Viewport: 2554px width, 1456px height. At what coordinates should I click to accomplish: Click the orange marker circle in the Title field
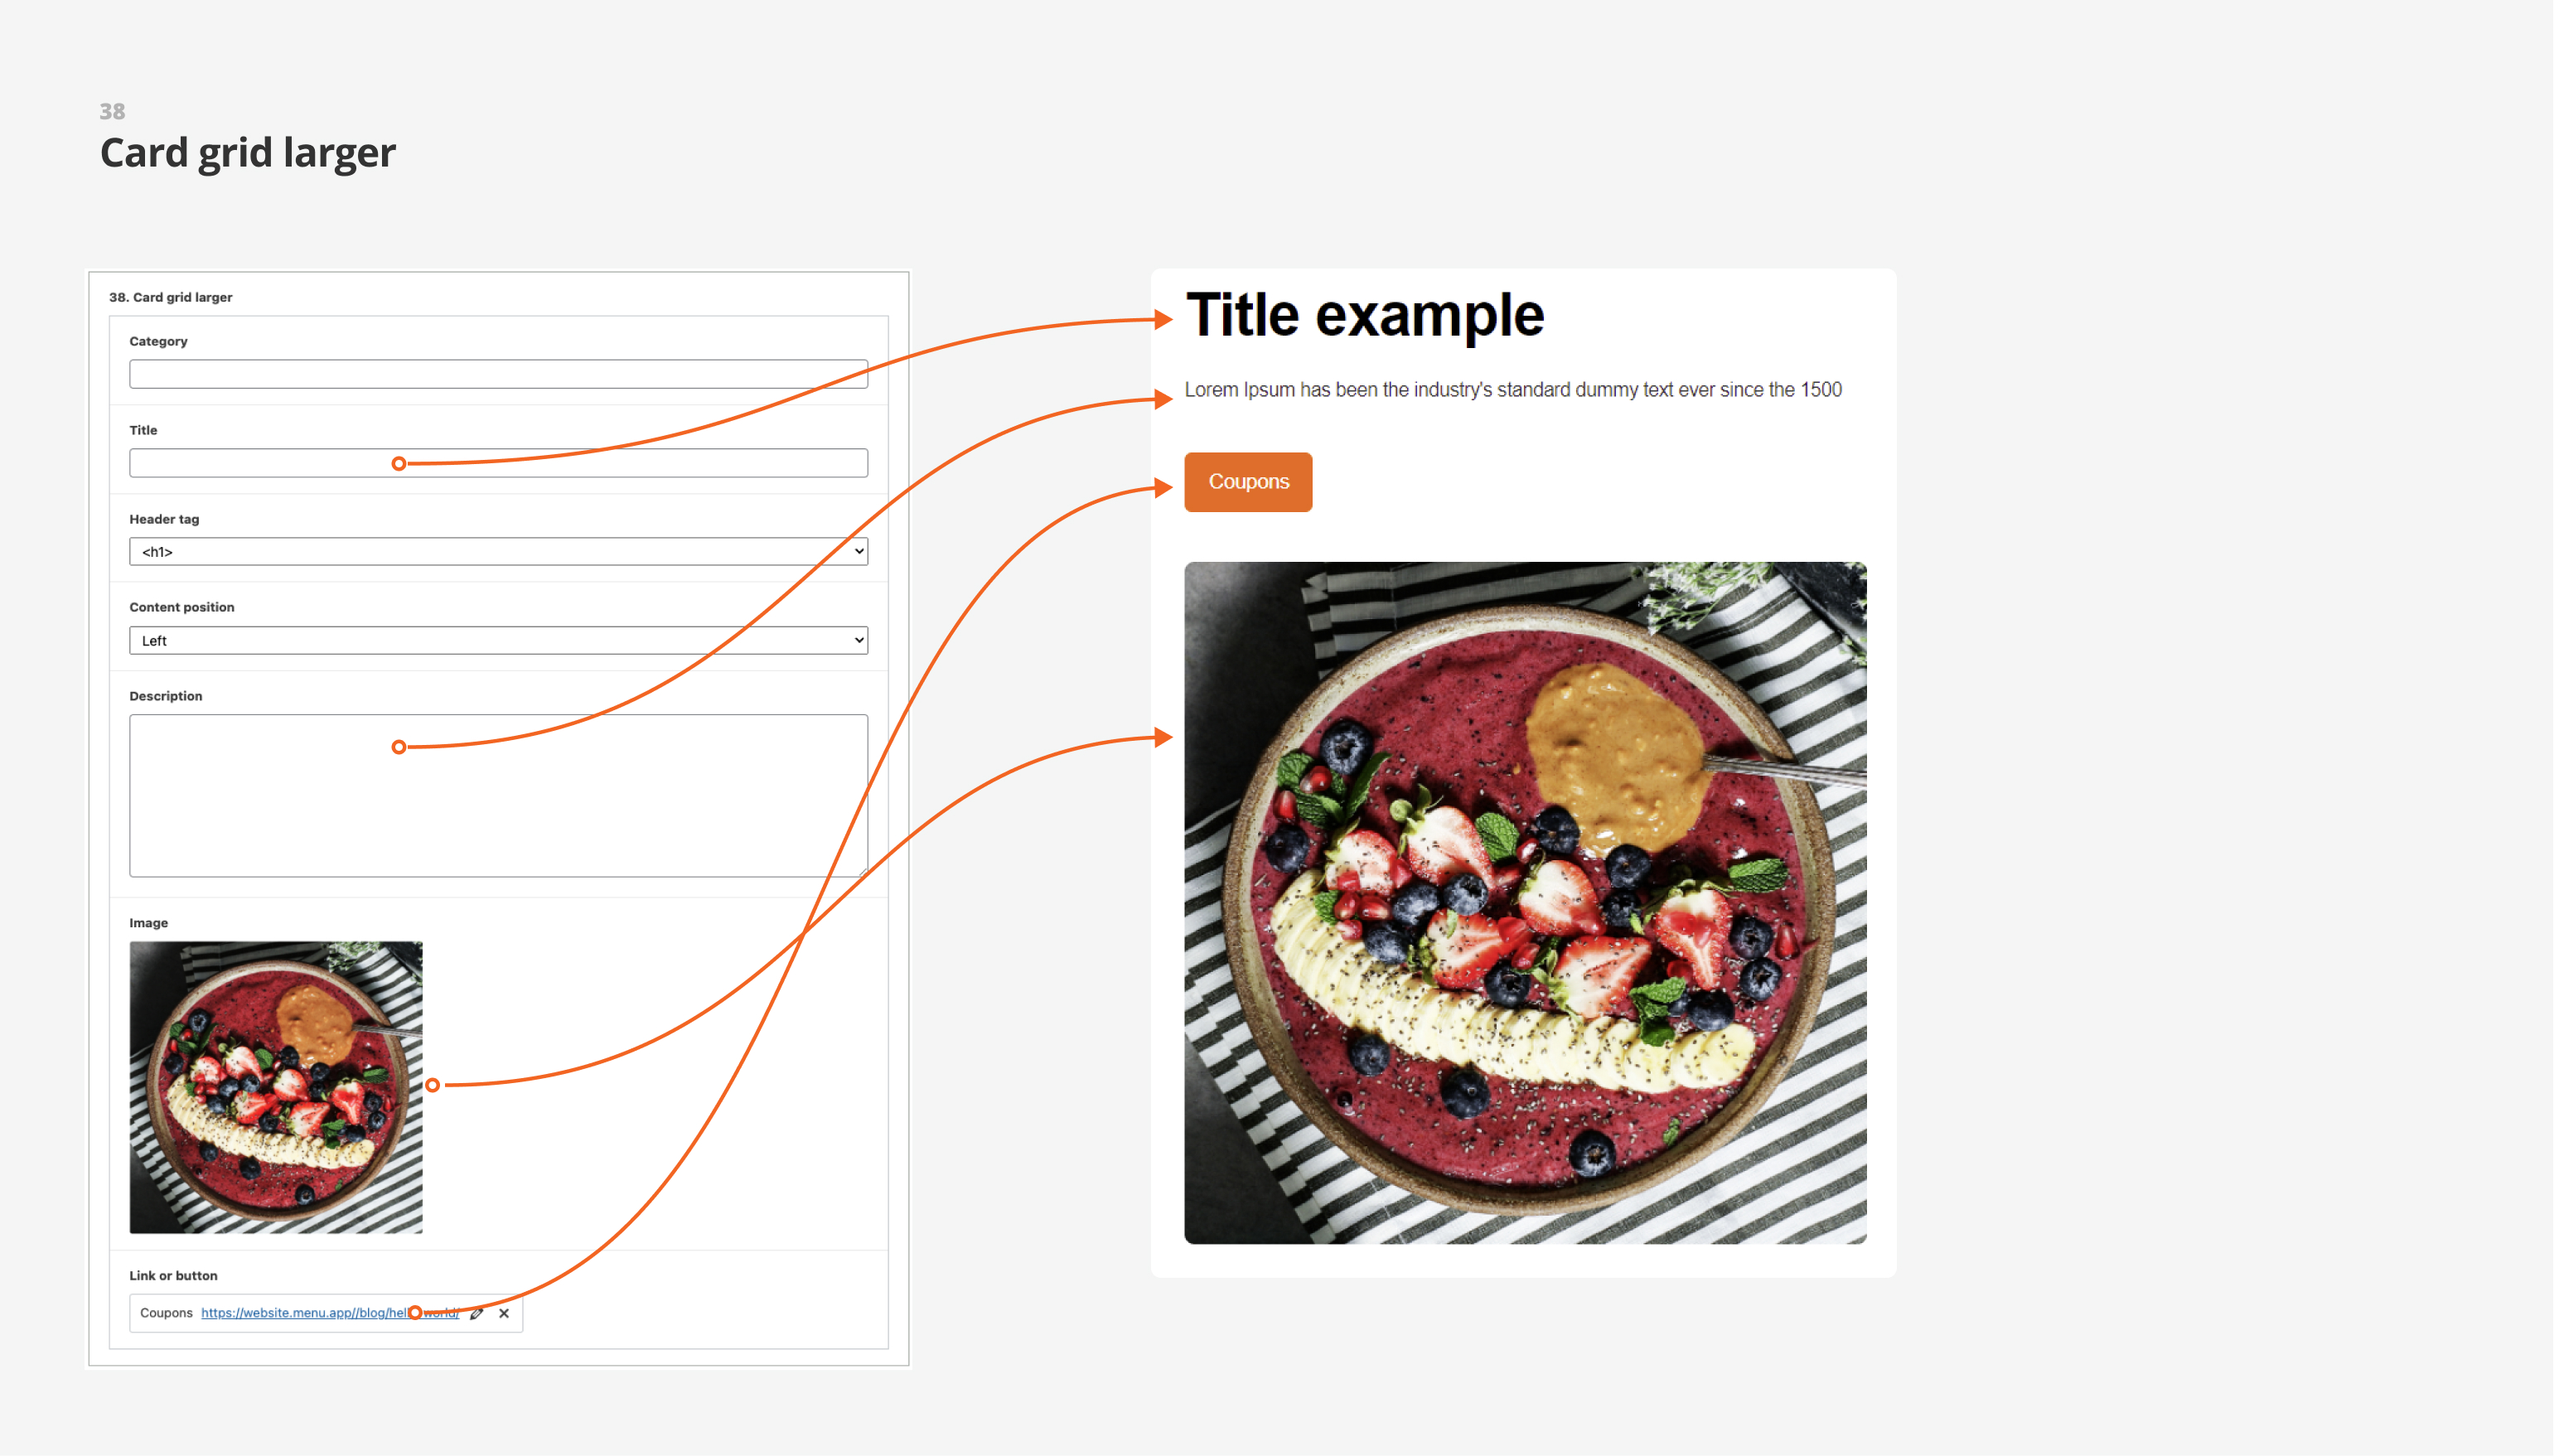click(399, 464)
